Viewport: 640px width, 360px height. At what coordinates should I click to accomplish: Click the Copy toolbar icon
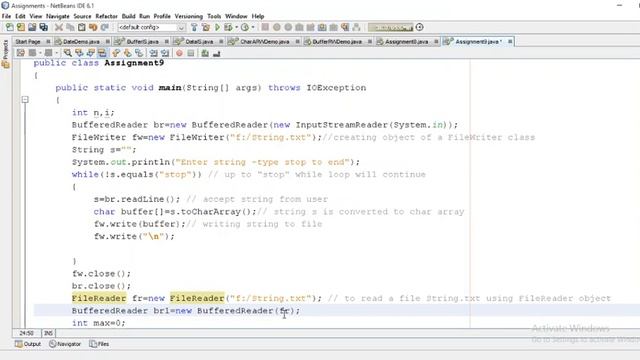pos(70,27)
